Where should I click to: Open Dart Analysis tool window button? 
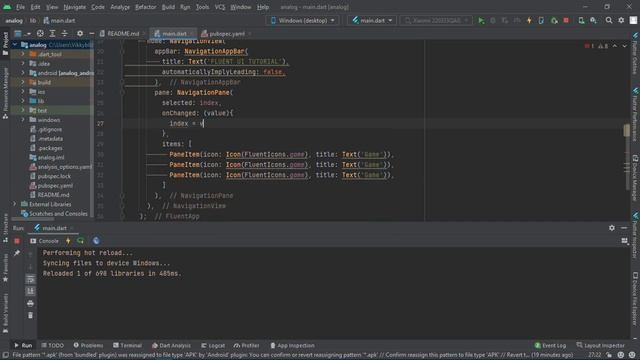(x=171, y=345)
